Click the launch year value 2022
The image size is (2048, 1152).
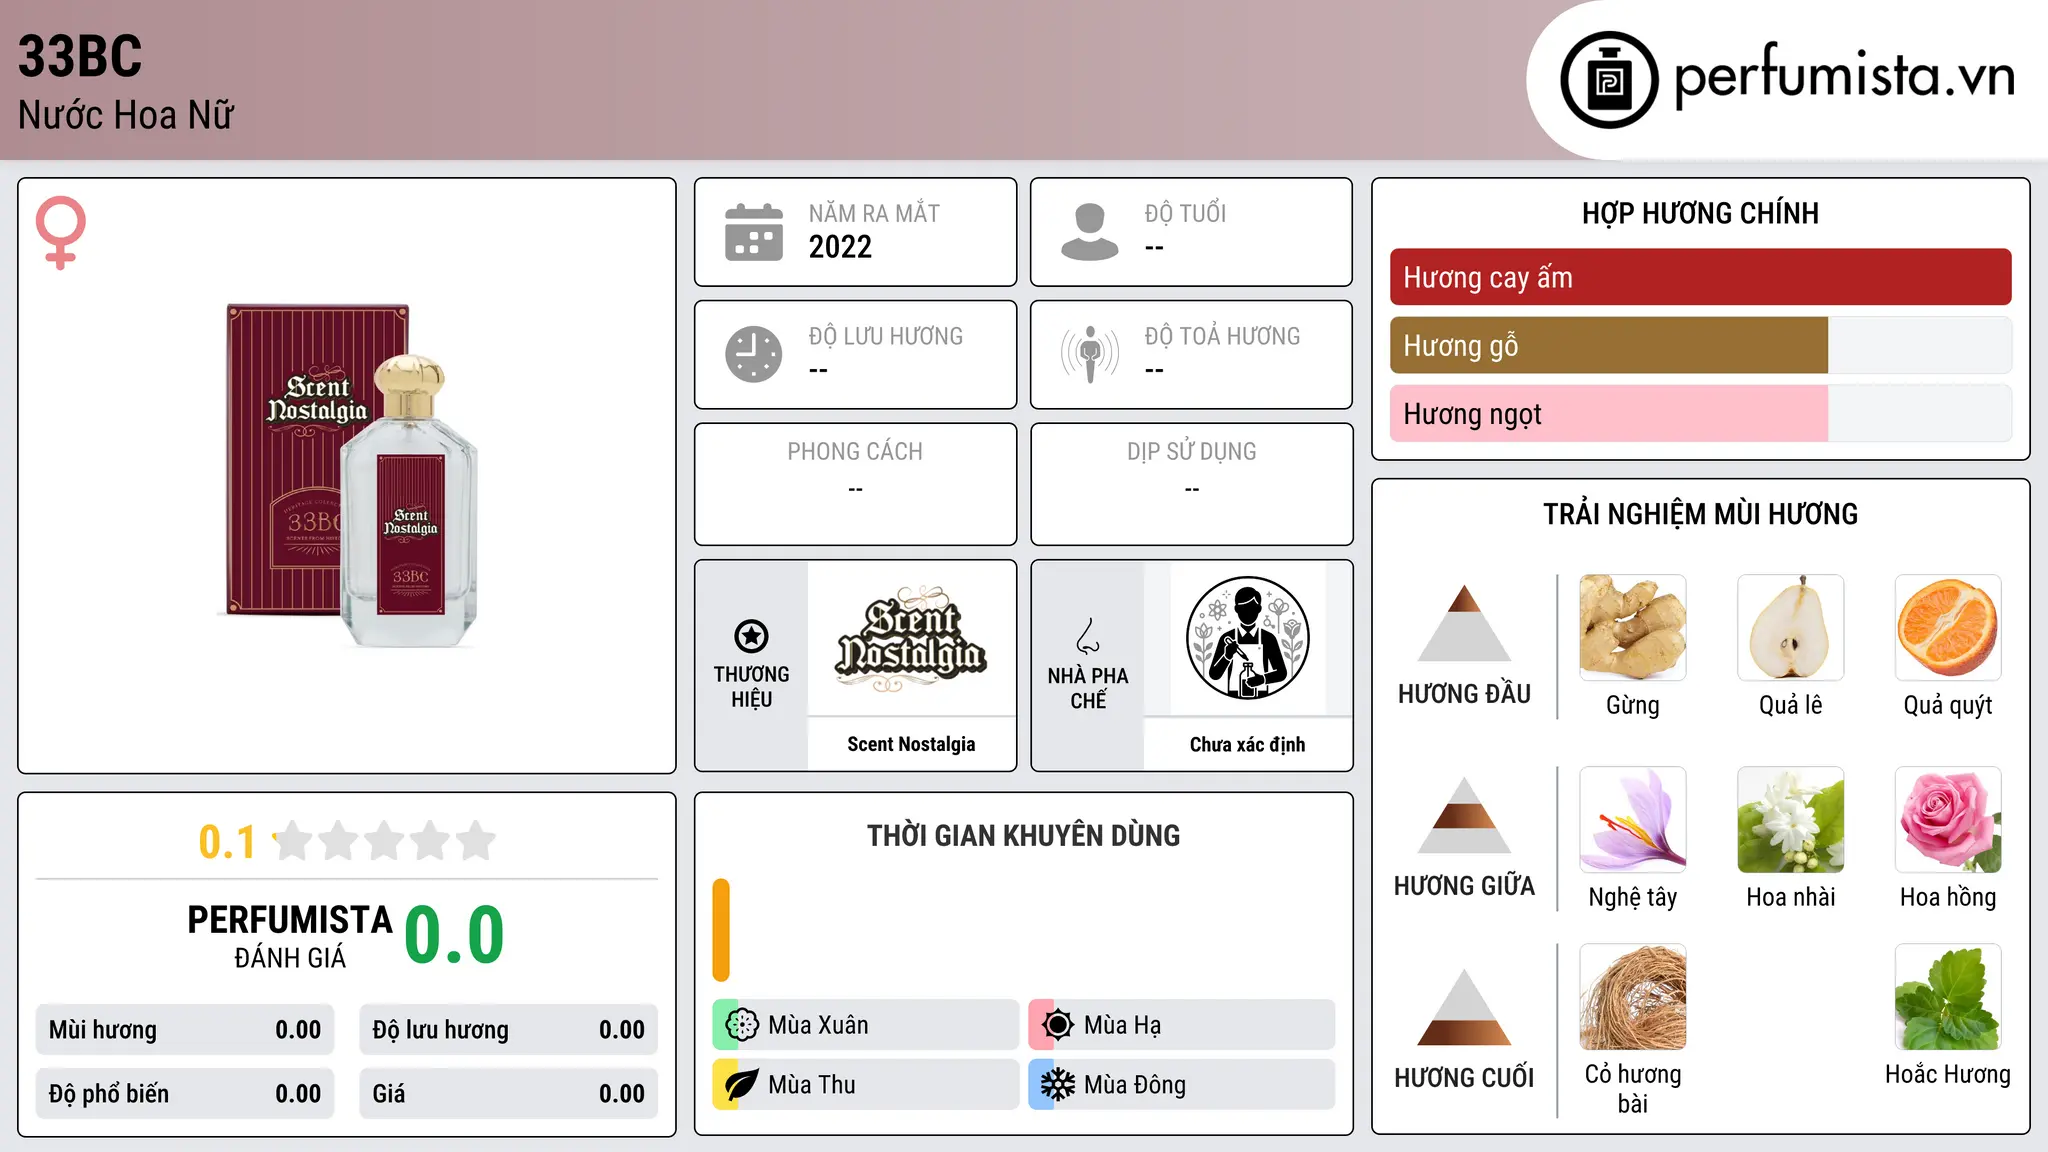(840, 247)
